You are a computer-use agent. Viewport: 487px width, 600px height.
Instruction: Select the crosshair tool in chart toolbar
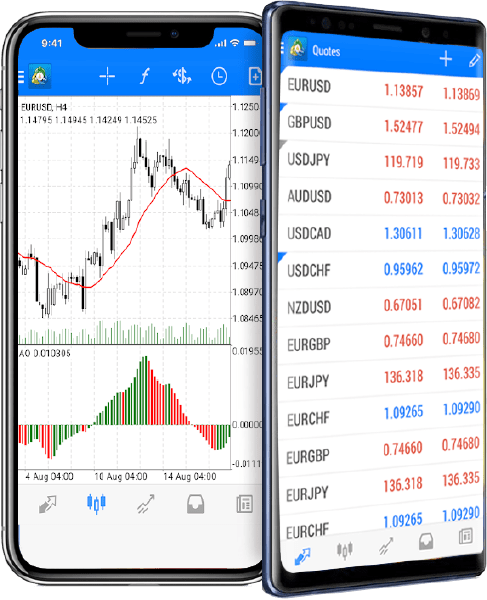pyautogui.click(x=107, y=76)
